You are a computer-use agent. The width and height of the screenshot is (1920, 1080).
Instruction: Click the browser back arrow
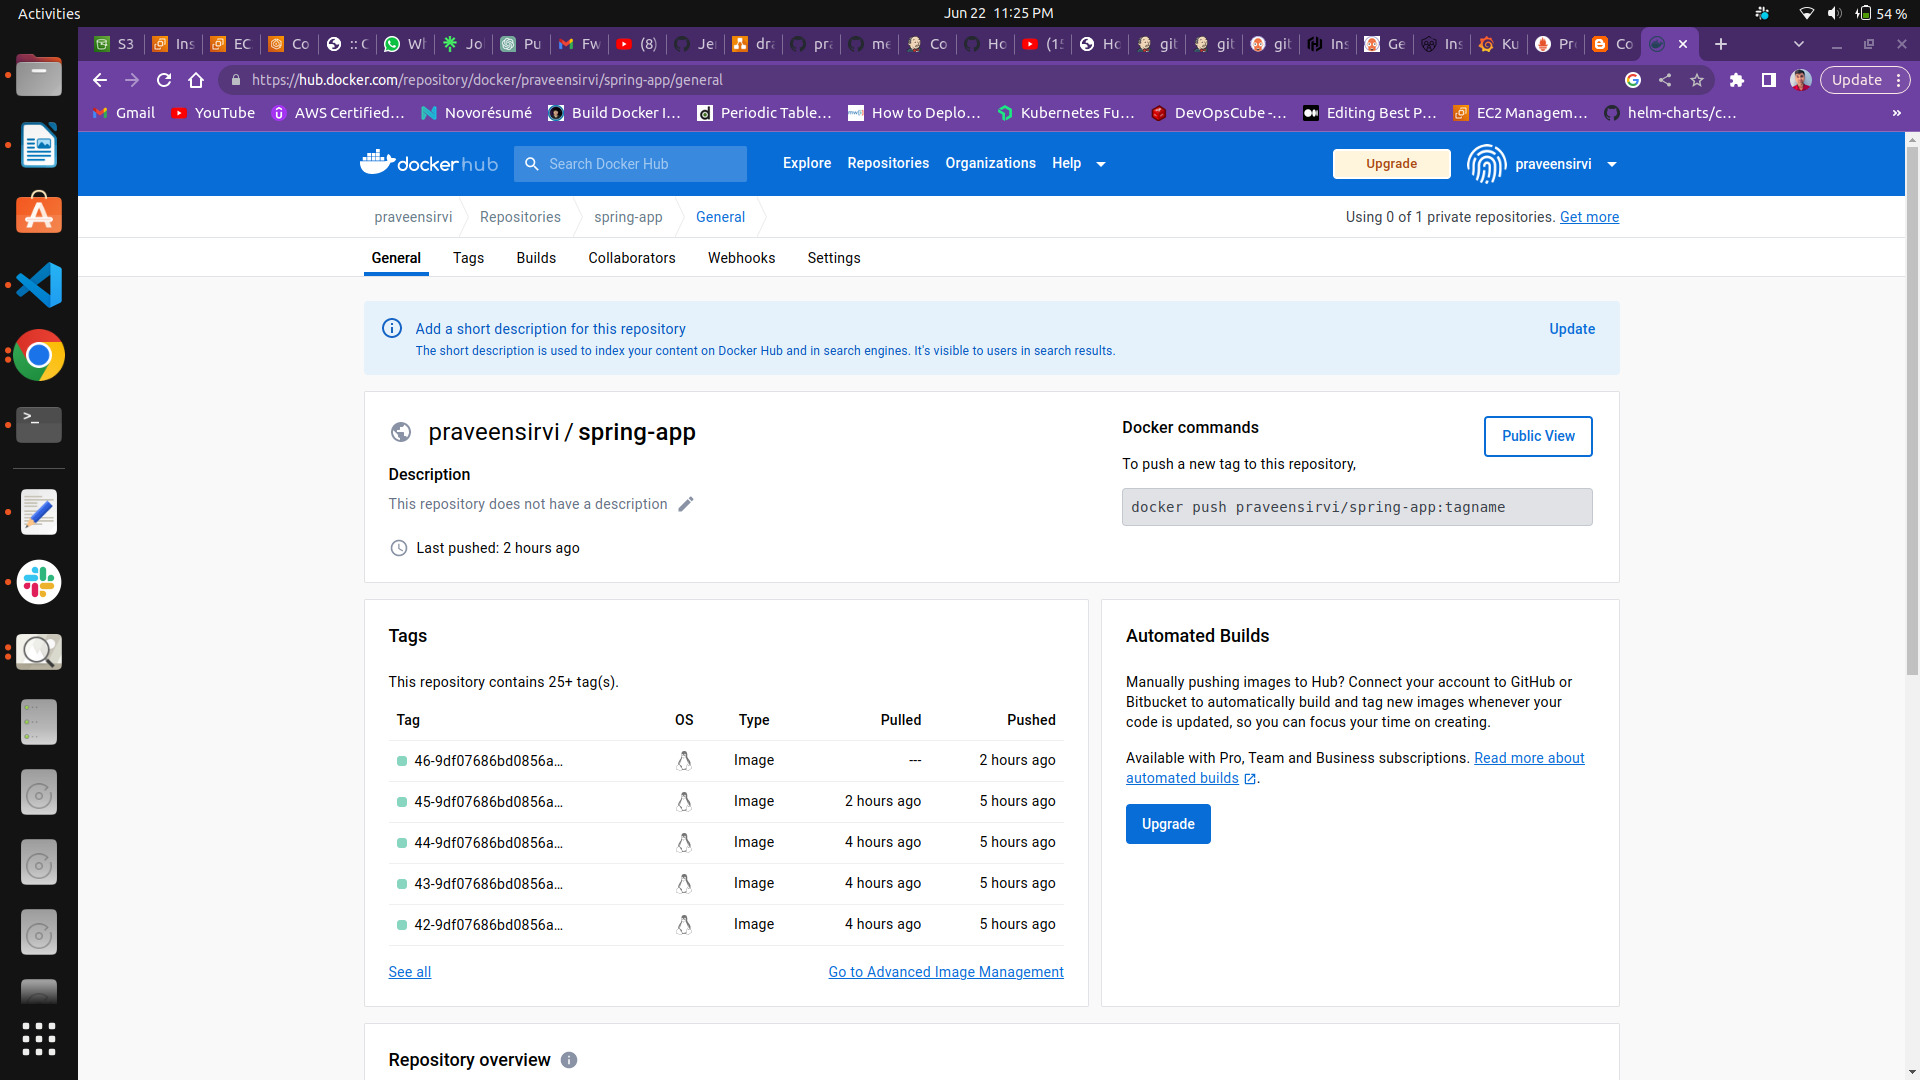coord(100,80)
